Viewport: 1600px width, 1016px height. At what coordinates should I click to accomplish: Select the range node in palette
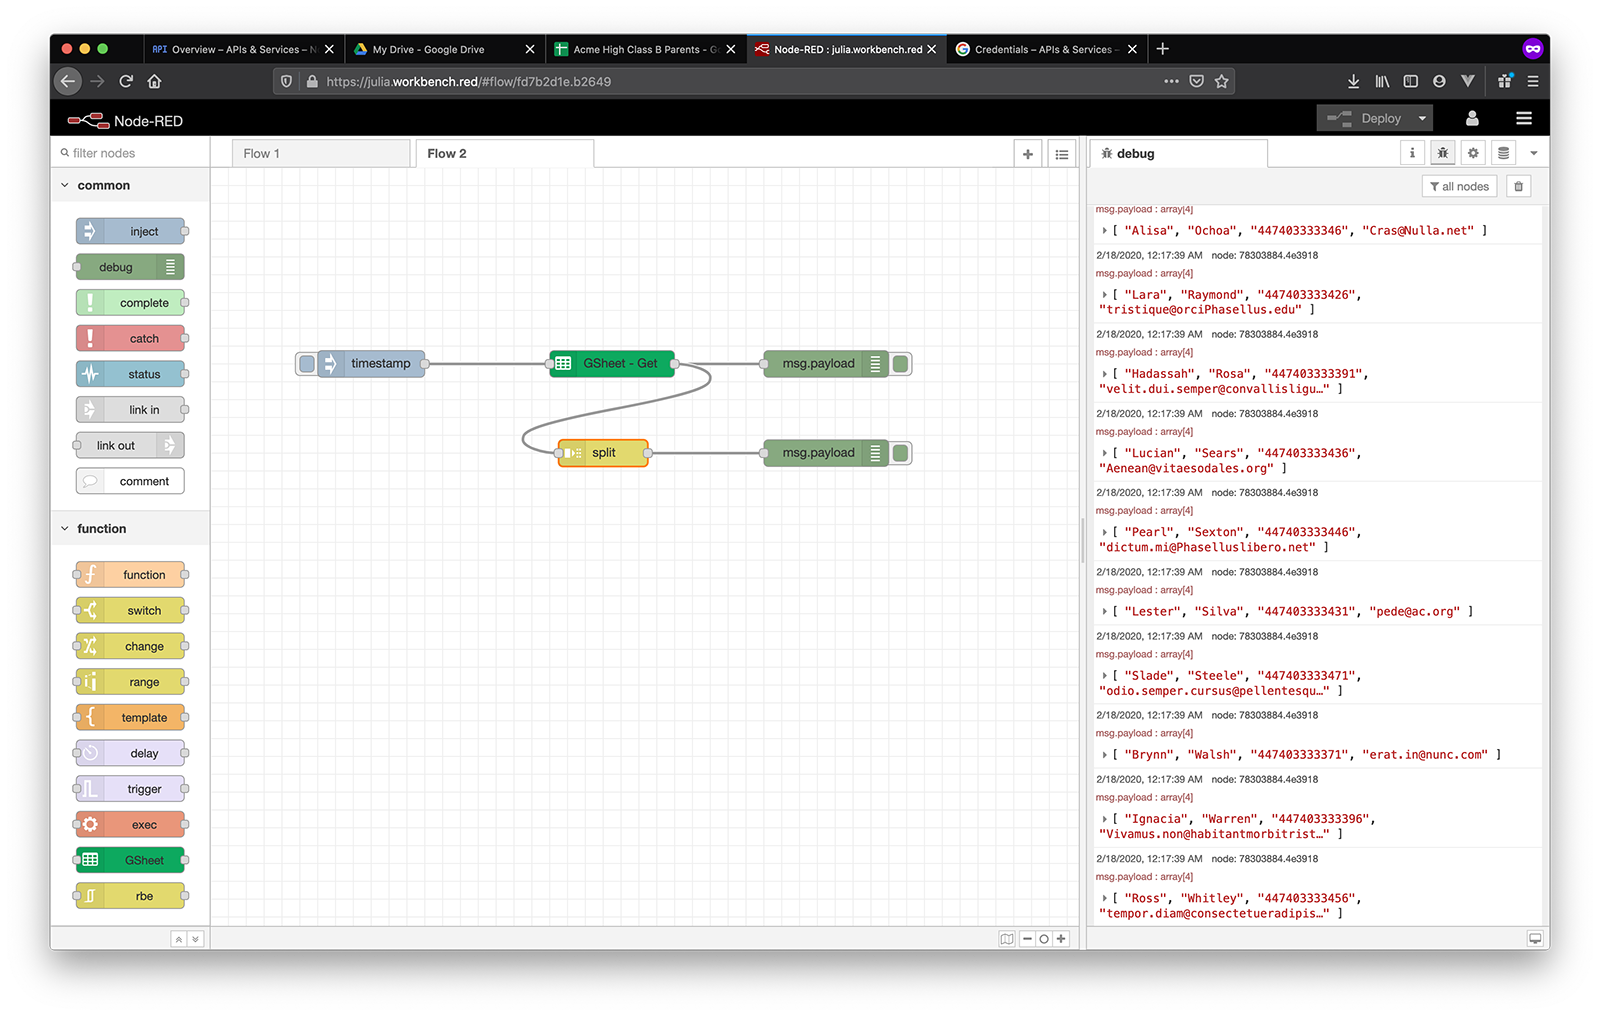(x=130, y=682)
